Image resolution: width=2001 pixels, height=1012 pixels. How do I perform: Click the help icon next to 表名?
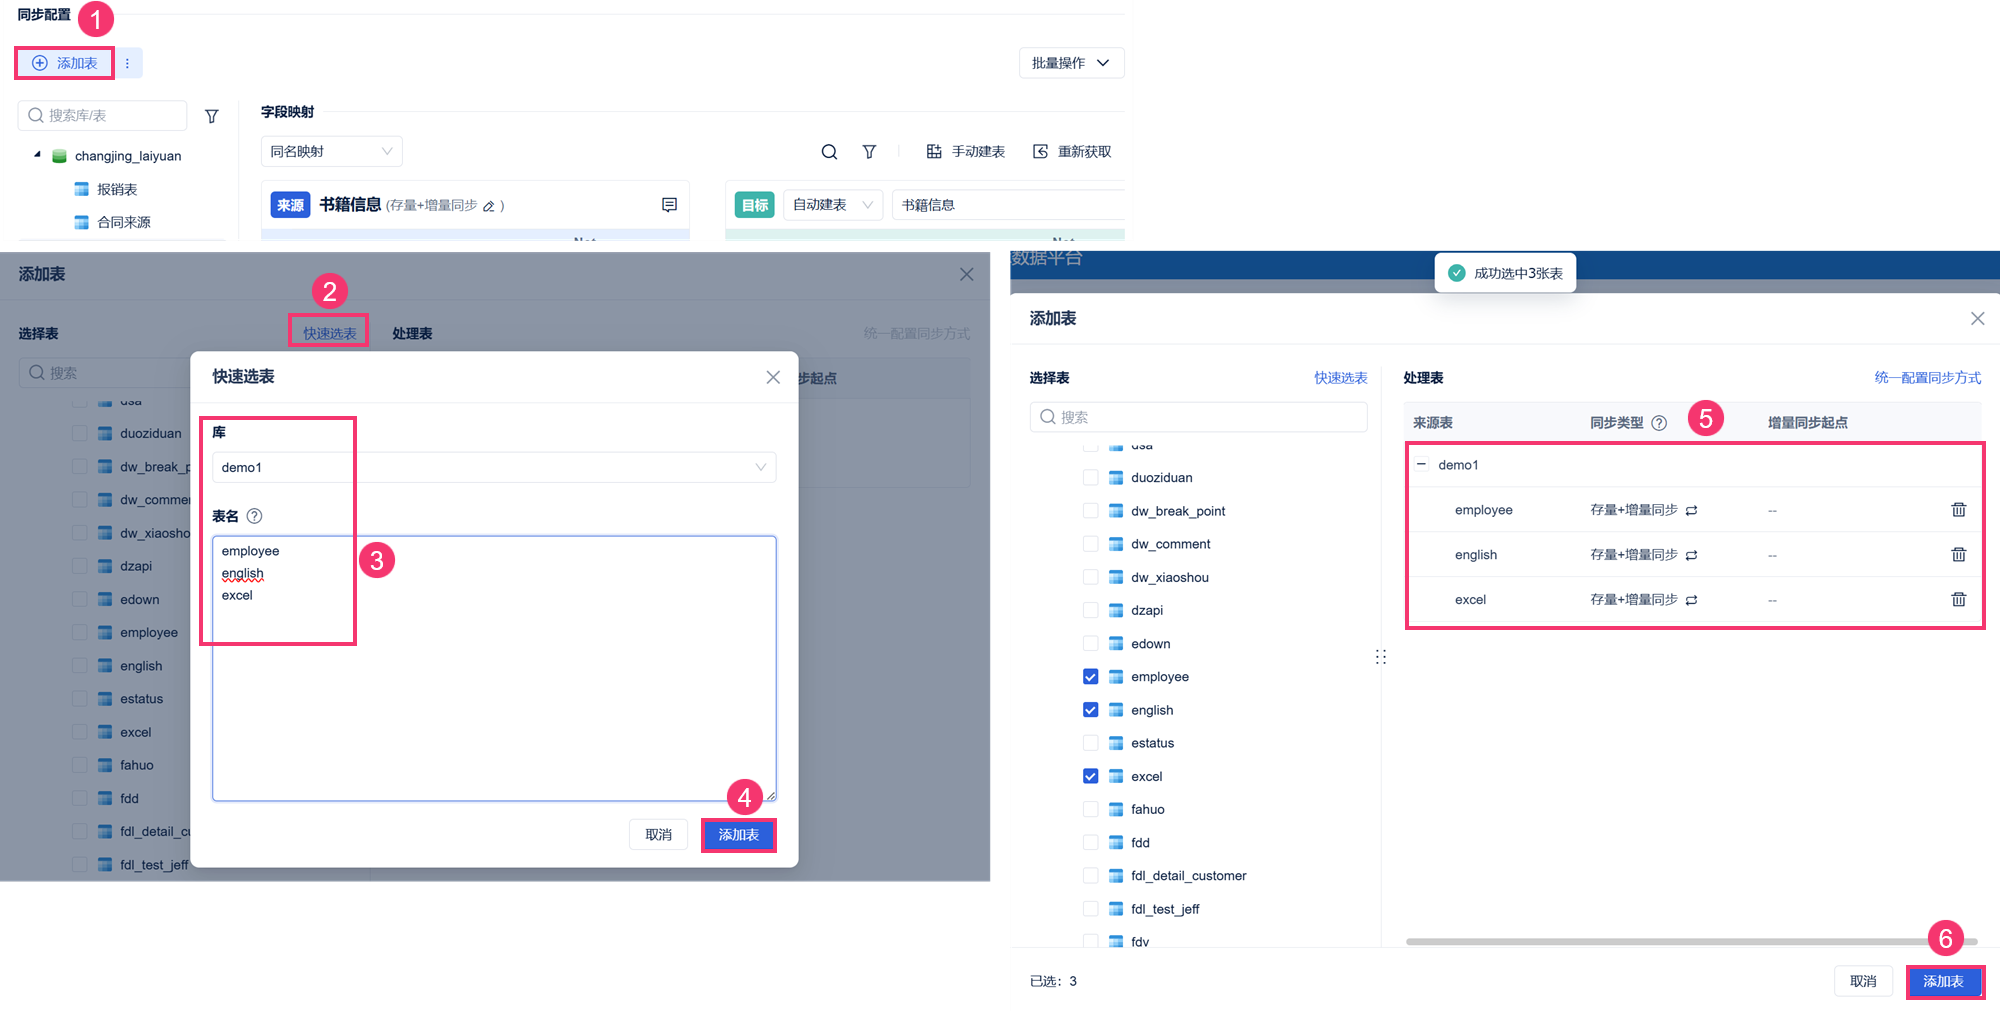255,516
